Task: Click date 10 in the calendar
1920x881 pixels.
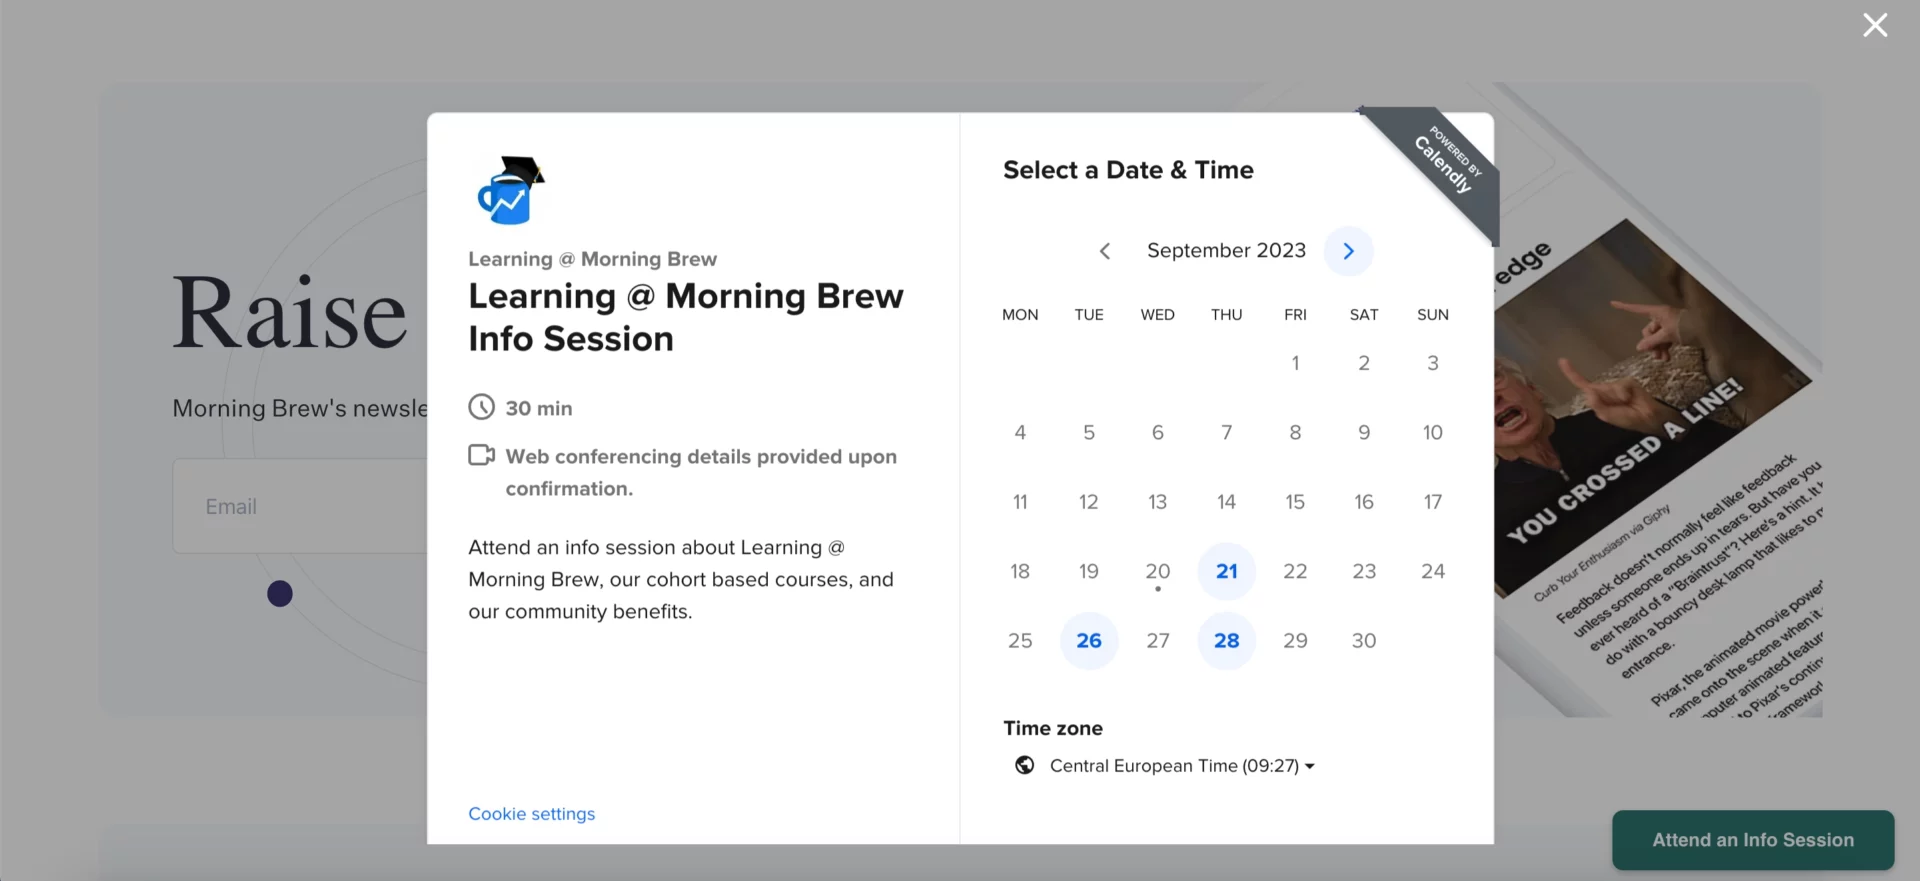Action: coord(1433,432)
